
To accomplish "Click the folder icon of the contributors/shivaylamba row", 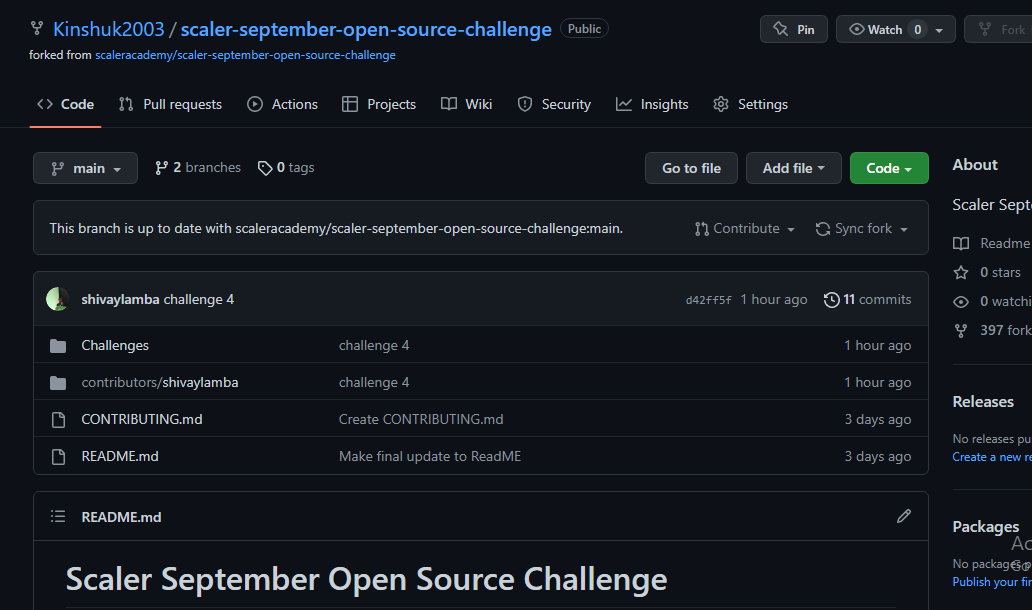I will [x=58, y=382].
